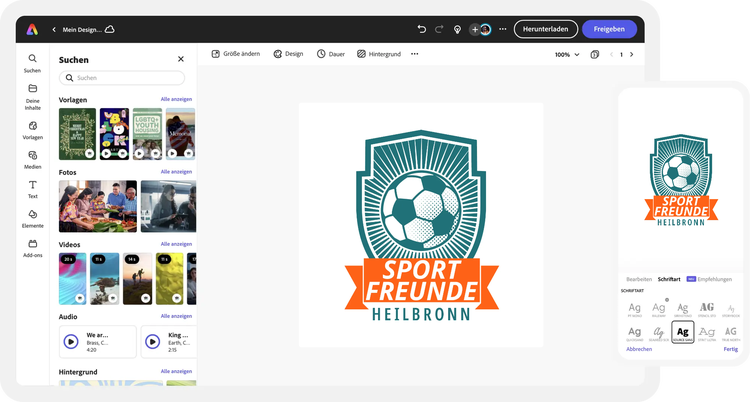
Task: Click the Mein Design title
Action: pos(82,30)
